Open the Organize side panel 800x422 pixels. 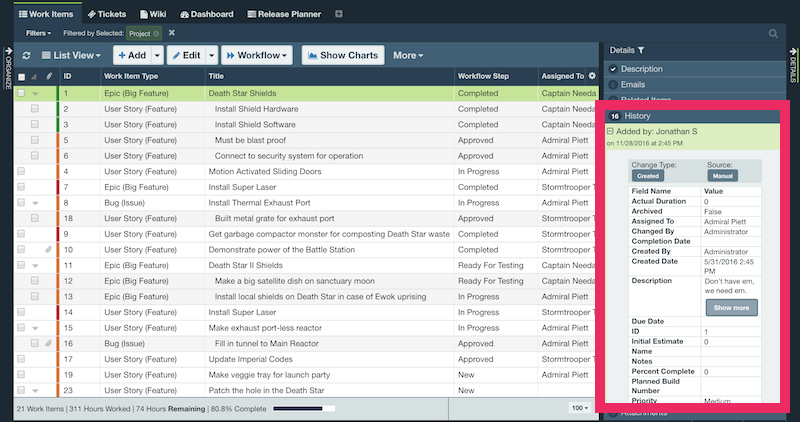click(8, 68)
